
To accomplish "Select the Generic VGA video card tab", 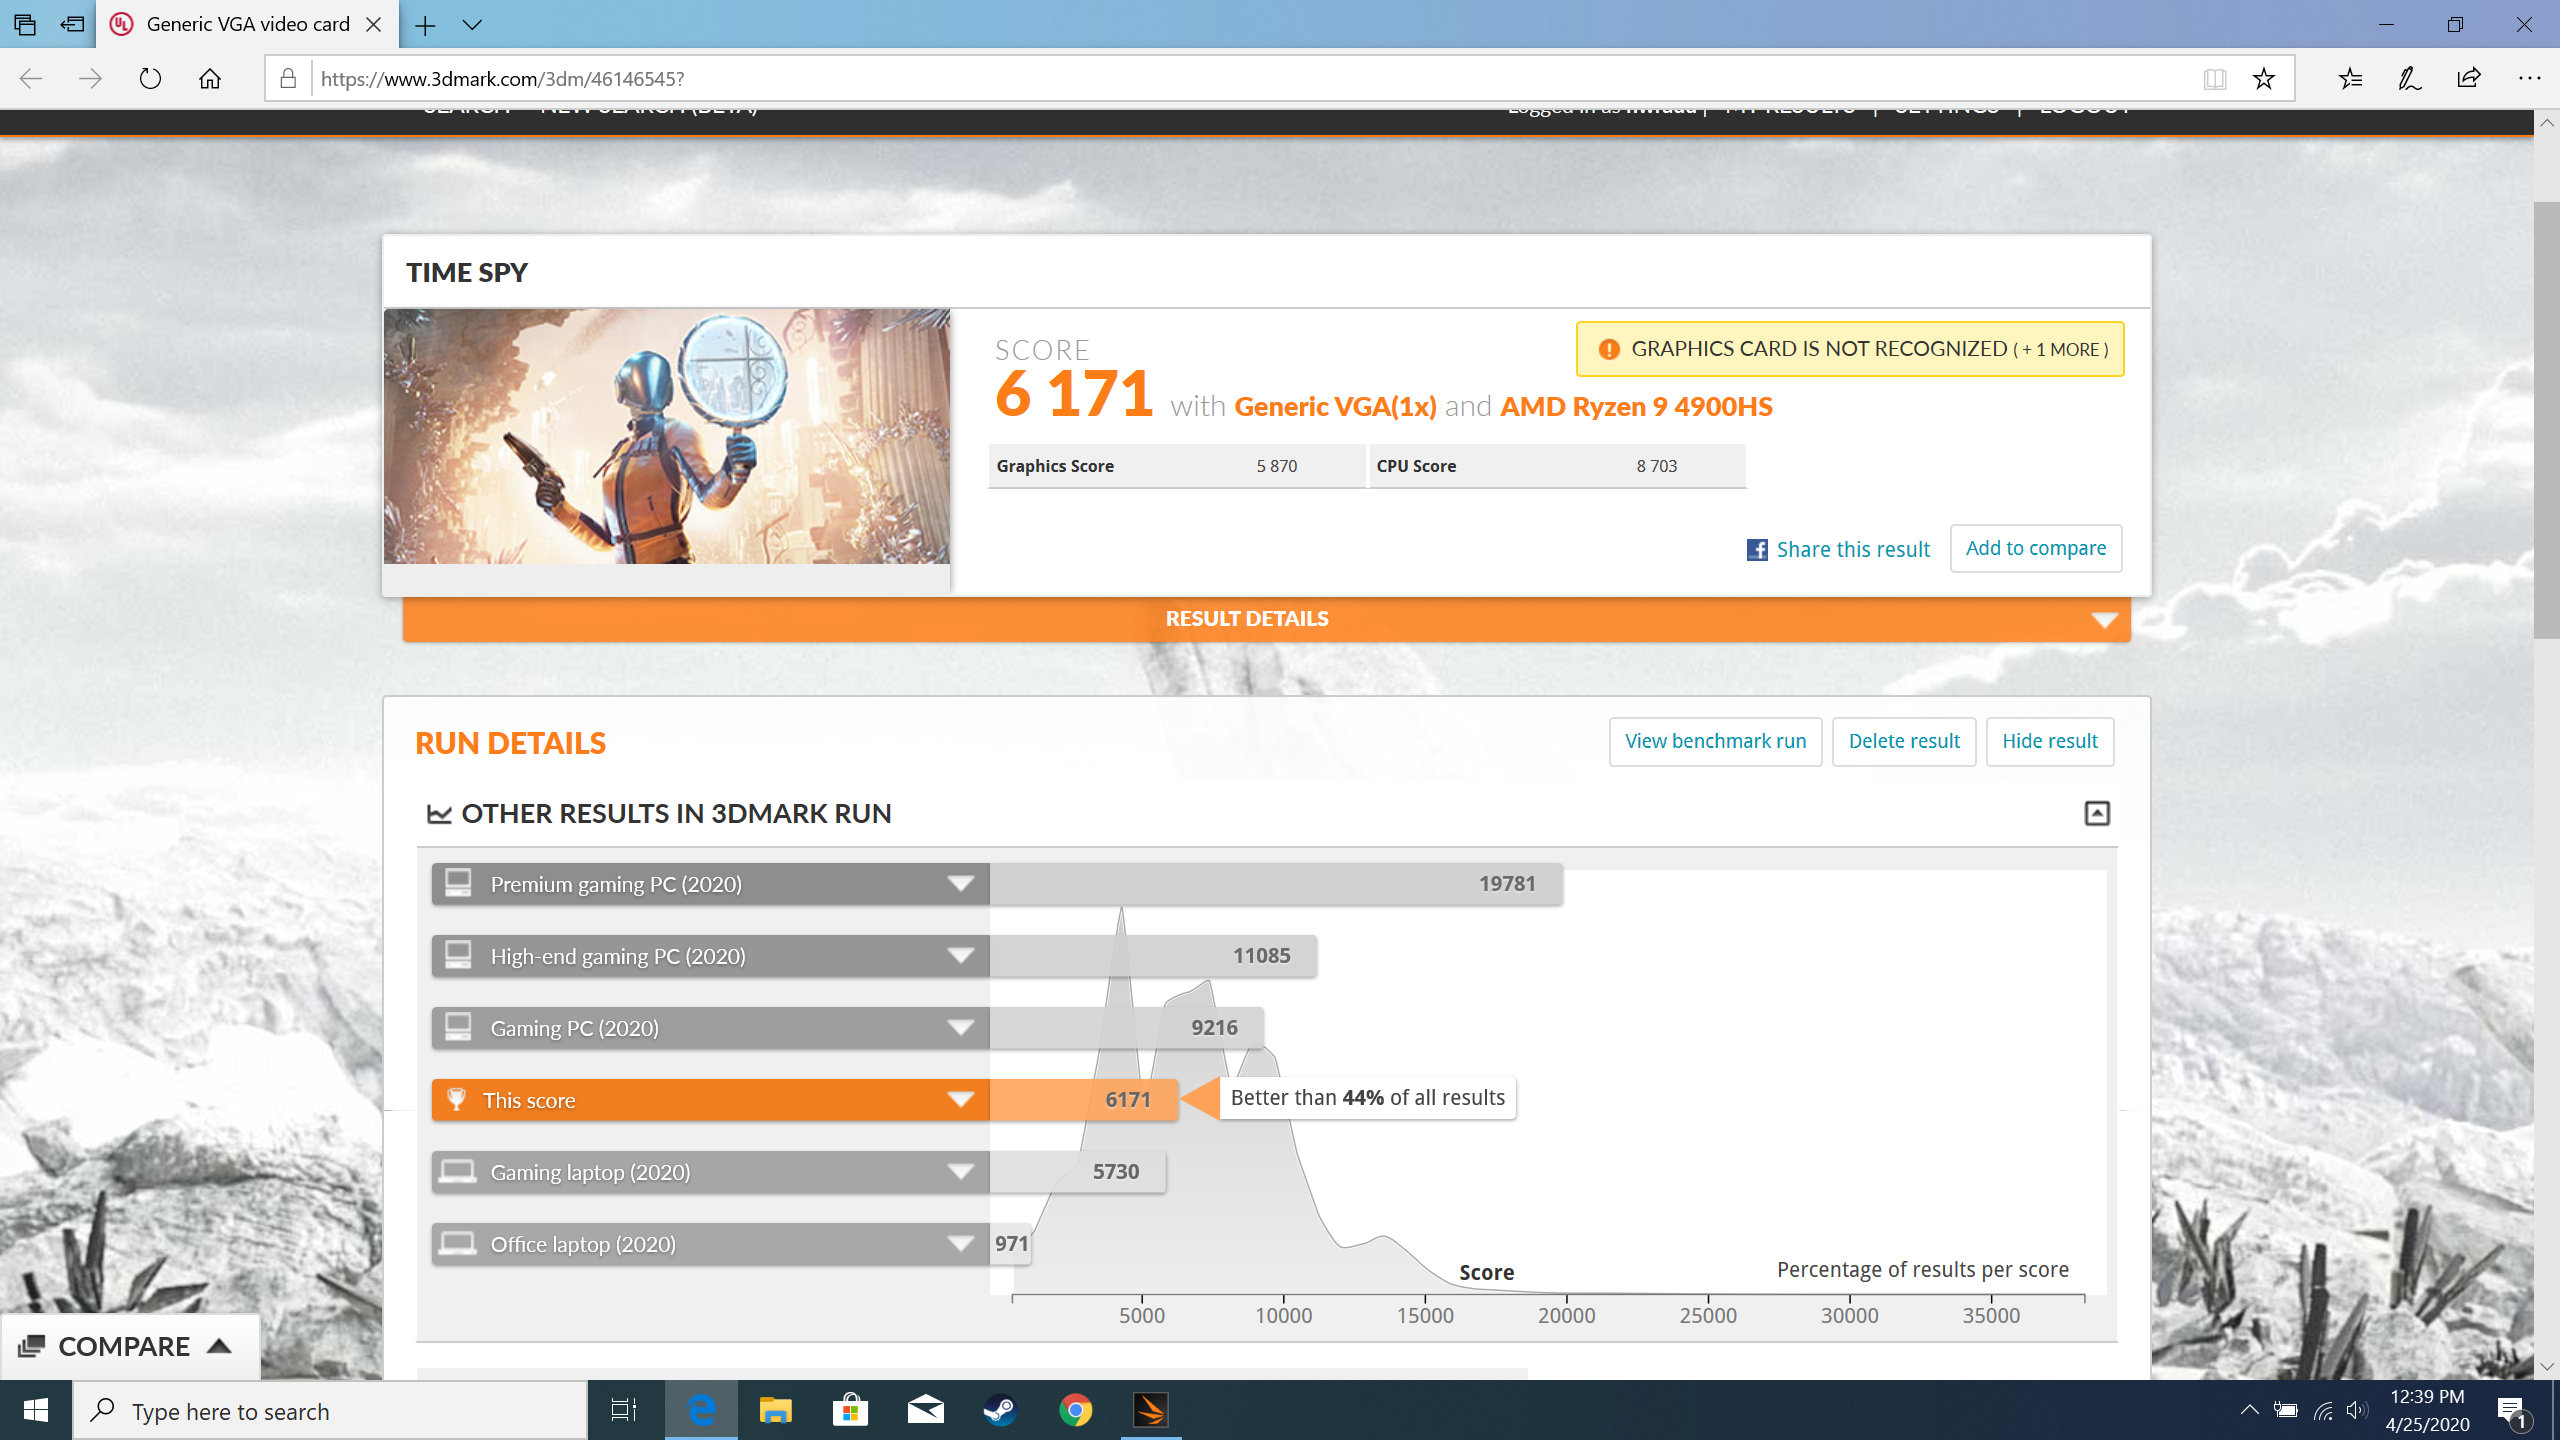I will tap(248, 25).
